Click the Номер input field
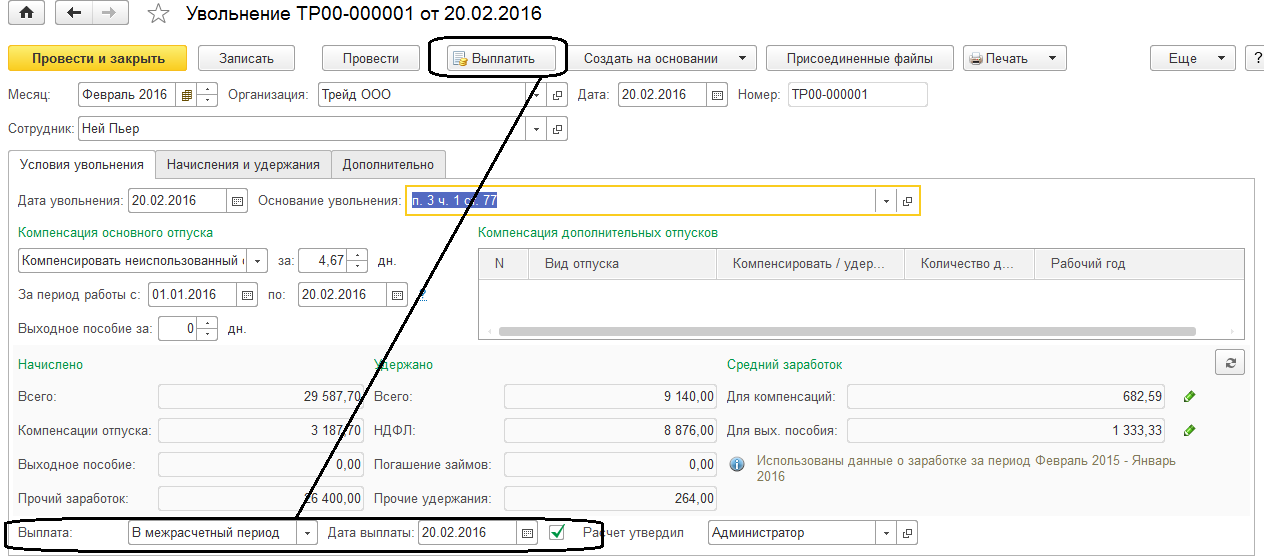This screenshot has width=1264, height=559. click(856, 95)
